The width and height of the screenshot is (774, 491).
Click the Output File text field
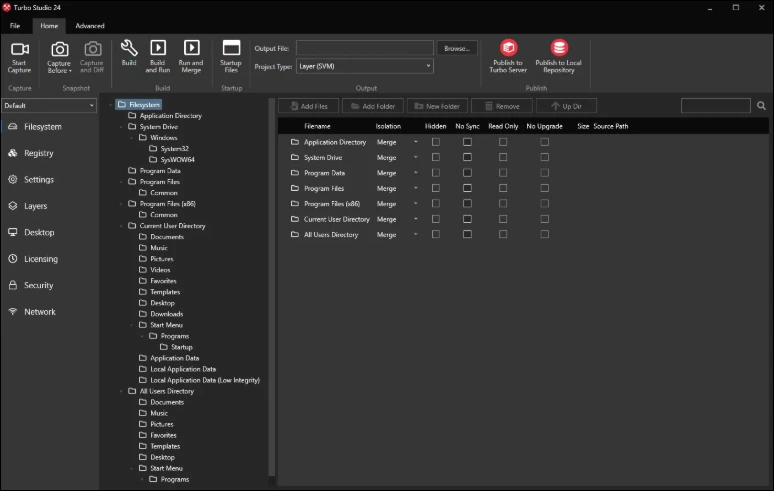365,48
